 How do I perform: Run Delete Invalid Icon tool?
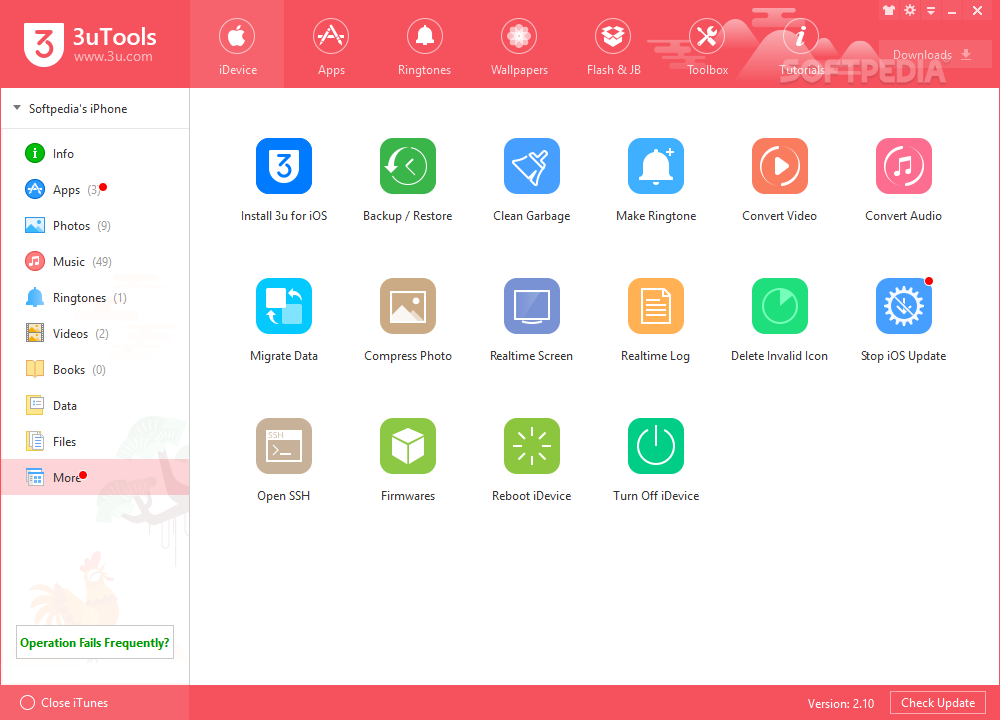(779, 306)
